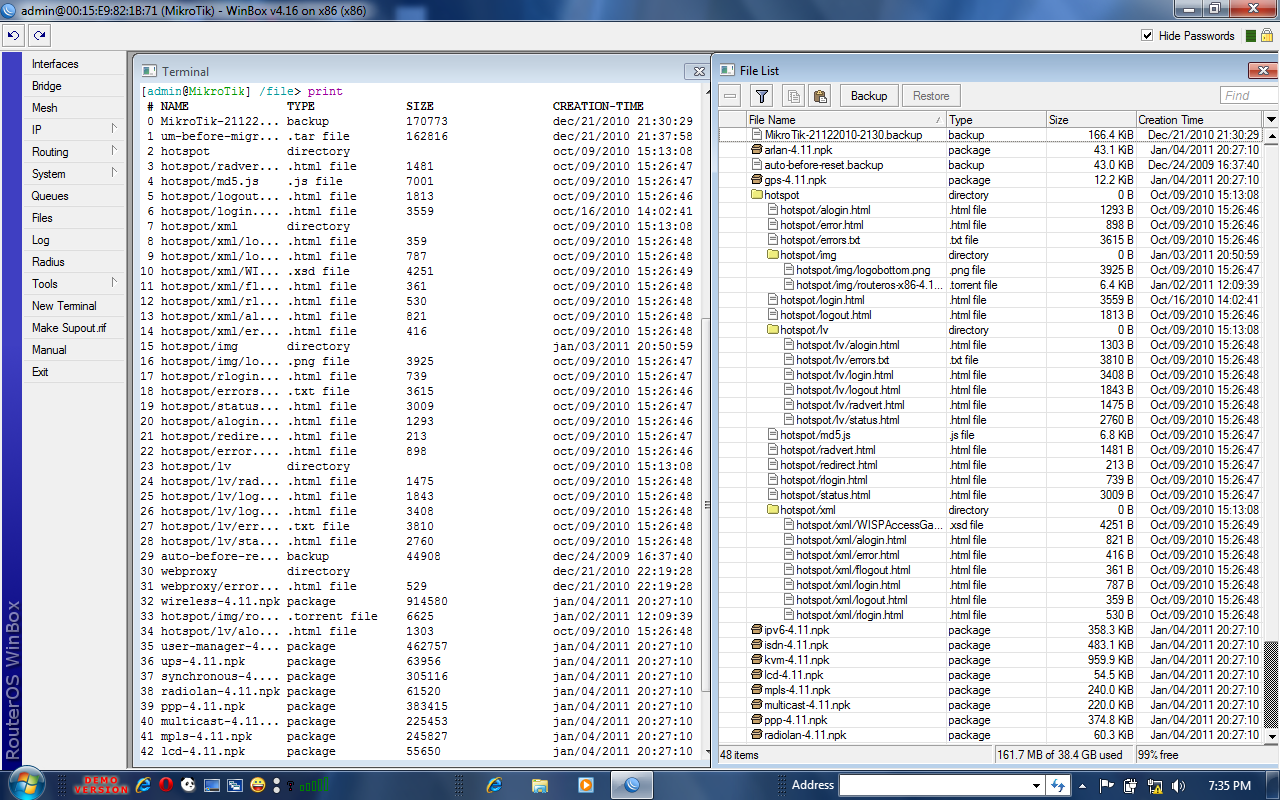Open Log in the sidebar menu

point(74,240)
